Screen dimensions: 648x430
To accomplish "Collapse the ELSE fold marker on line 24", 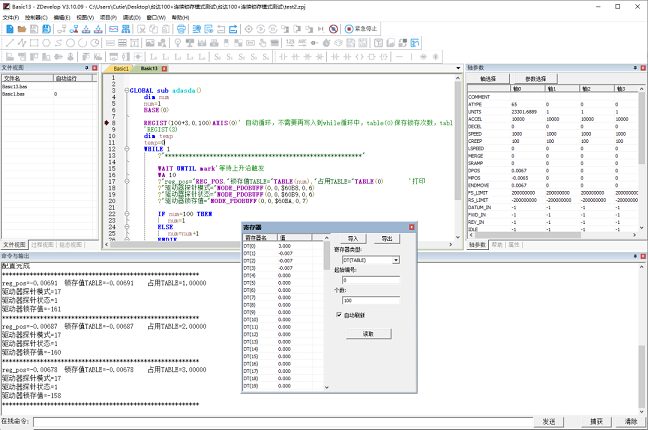I will 126,227.
